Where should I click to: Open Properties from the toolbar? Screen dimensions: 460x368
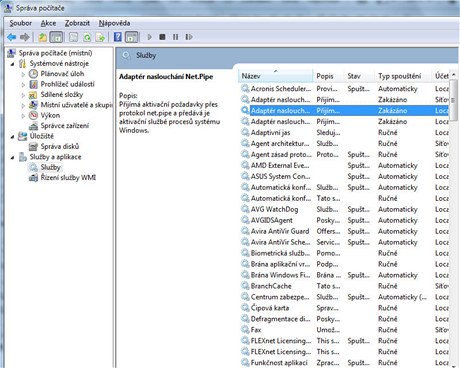pos(73,37)
